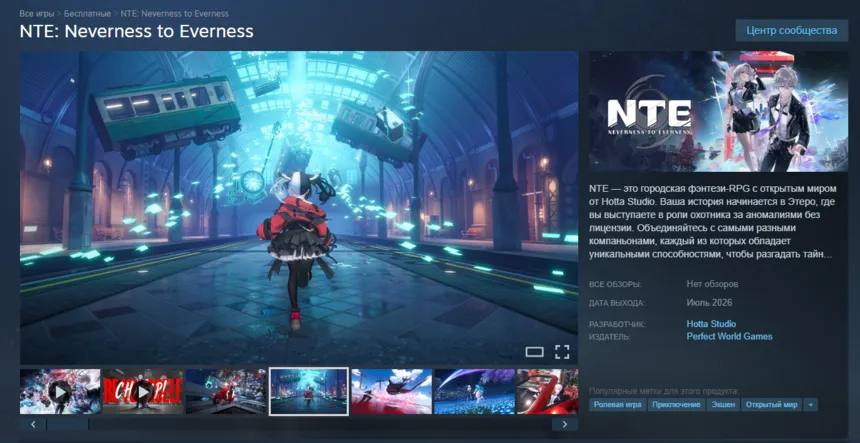860x443 pixels.
Task: Go to Все игры breadcrumb
Action: point(36,13)
